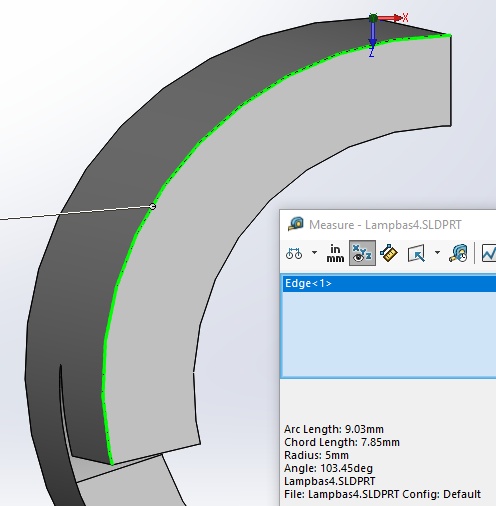Click the Create Sensor icon
The height and width of the screenshot is (506, 496).
click(x=489, y=253)
